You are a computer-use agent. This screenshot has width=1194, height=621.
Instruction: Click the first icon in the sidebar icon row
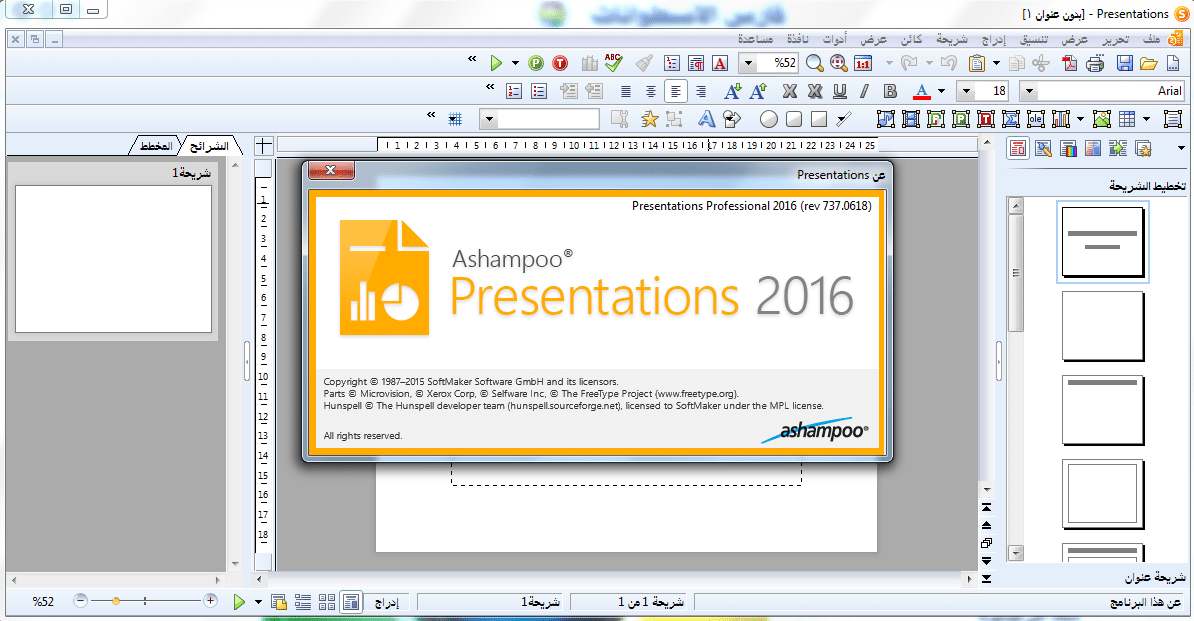point(1018,148)
